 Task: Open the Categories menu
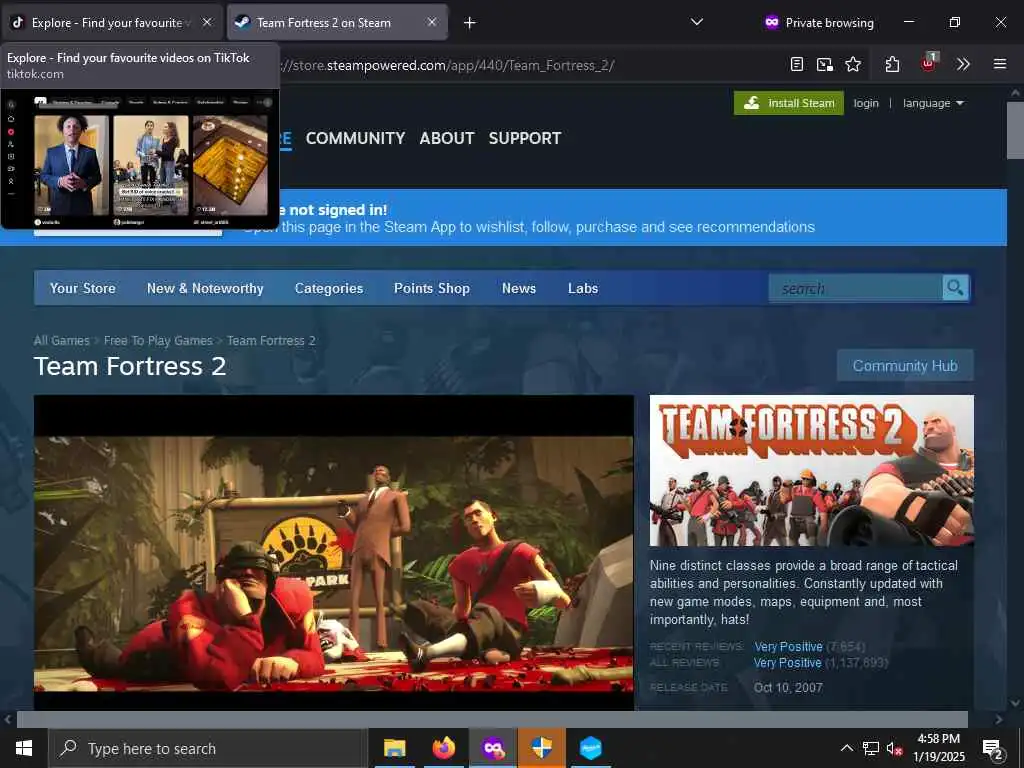tap(328, 288)
